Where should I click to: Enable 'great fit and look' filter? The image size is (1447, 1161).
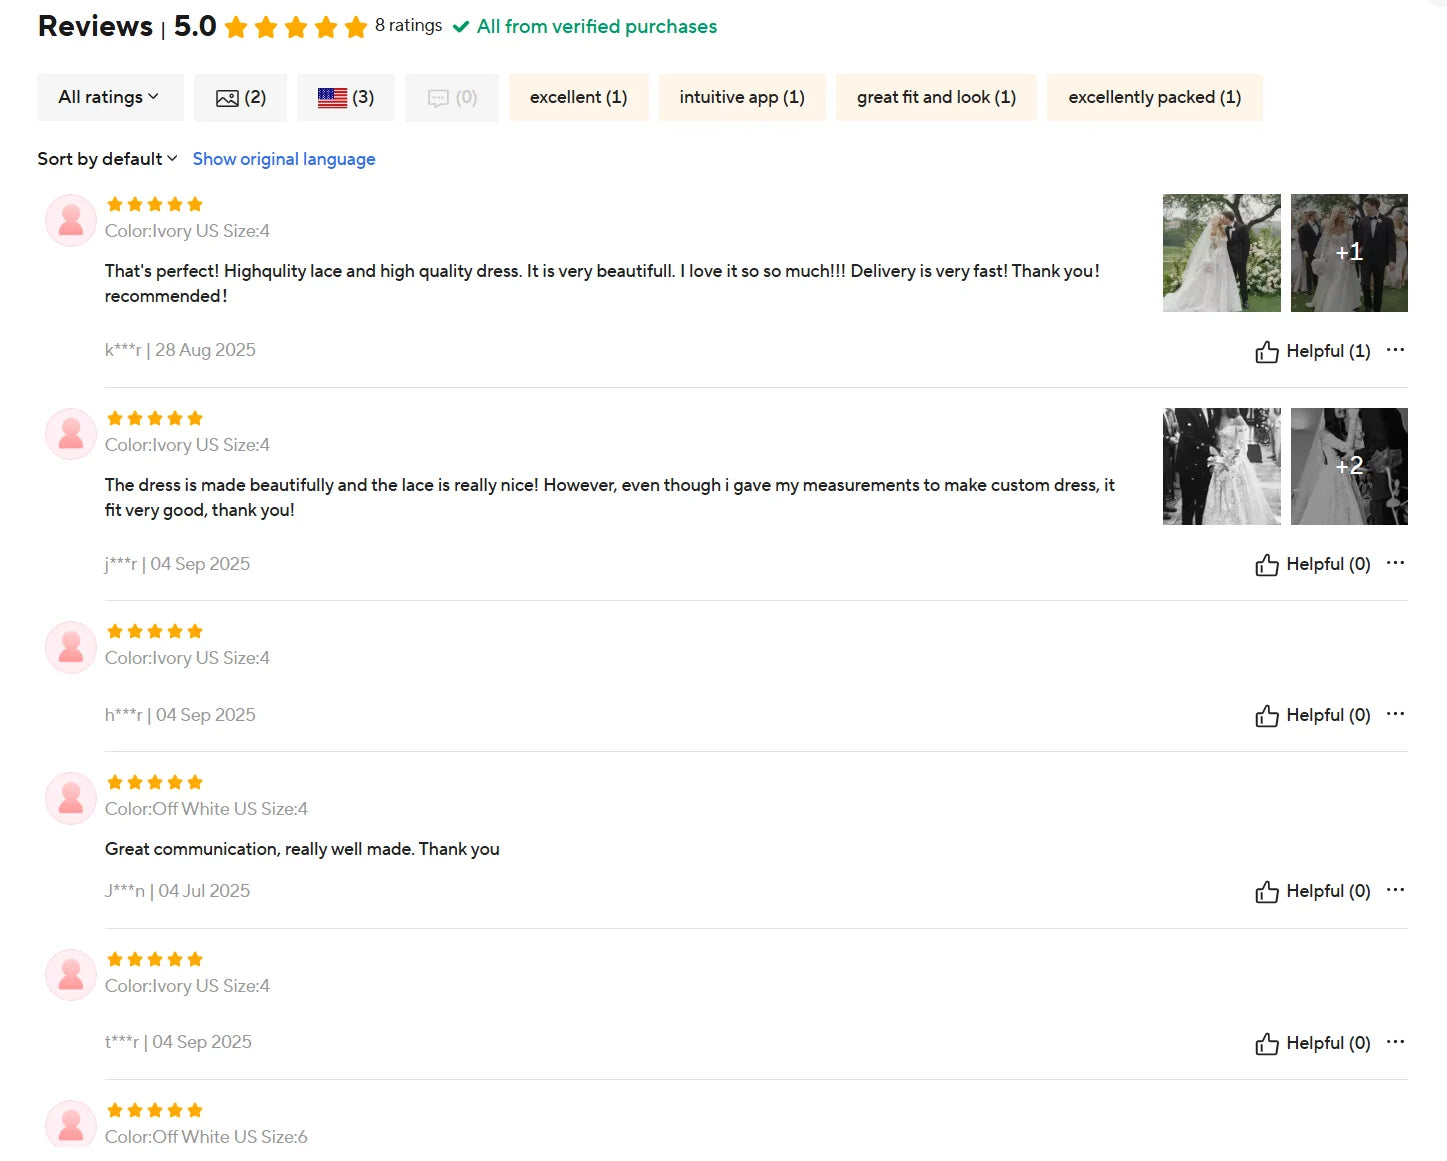(936, 97)
